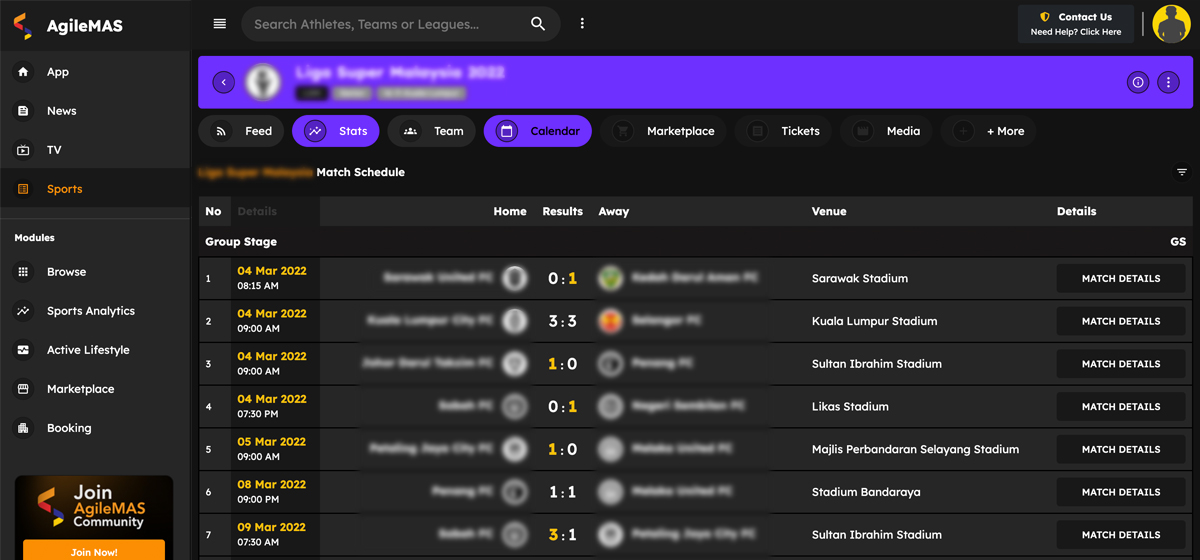This screenshot has height=560, width=1200.
Task: Switch to the Calendar tab
Action: 538,131
